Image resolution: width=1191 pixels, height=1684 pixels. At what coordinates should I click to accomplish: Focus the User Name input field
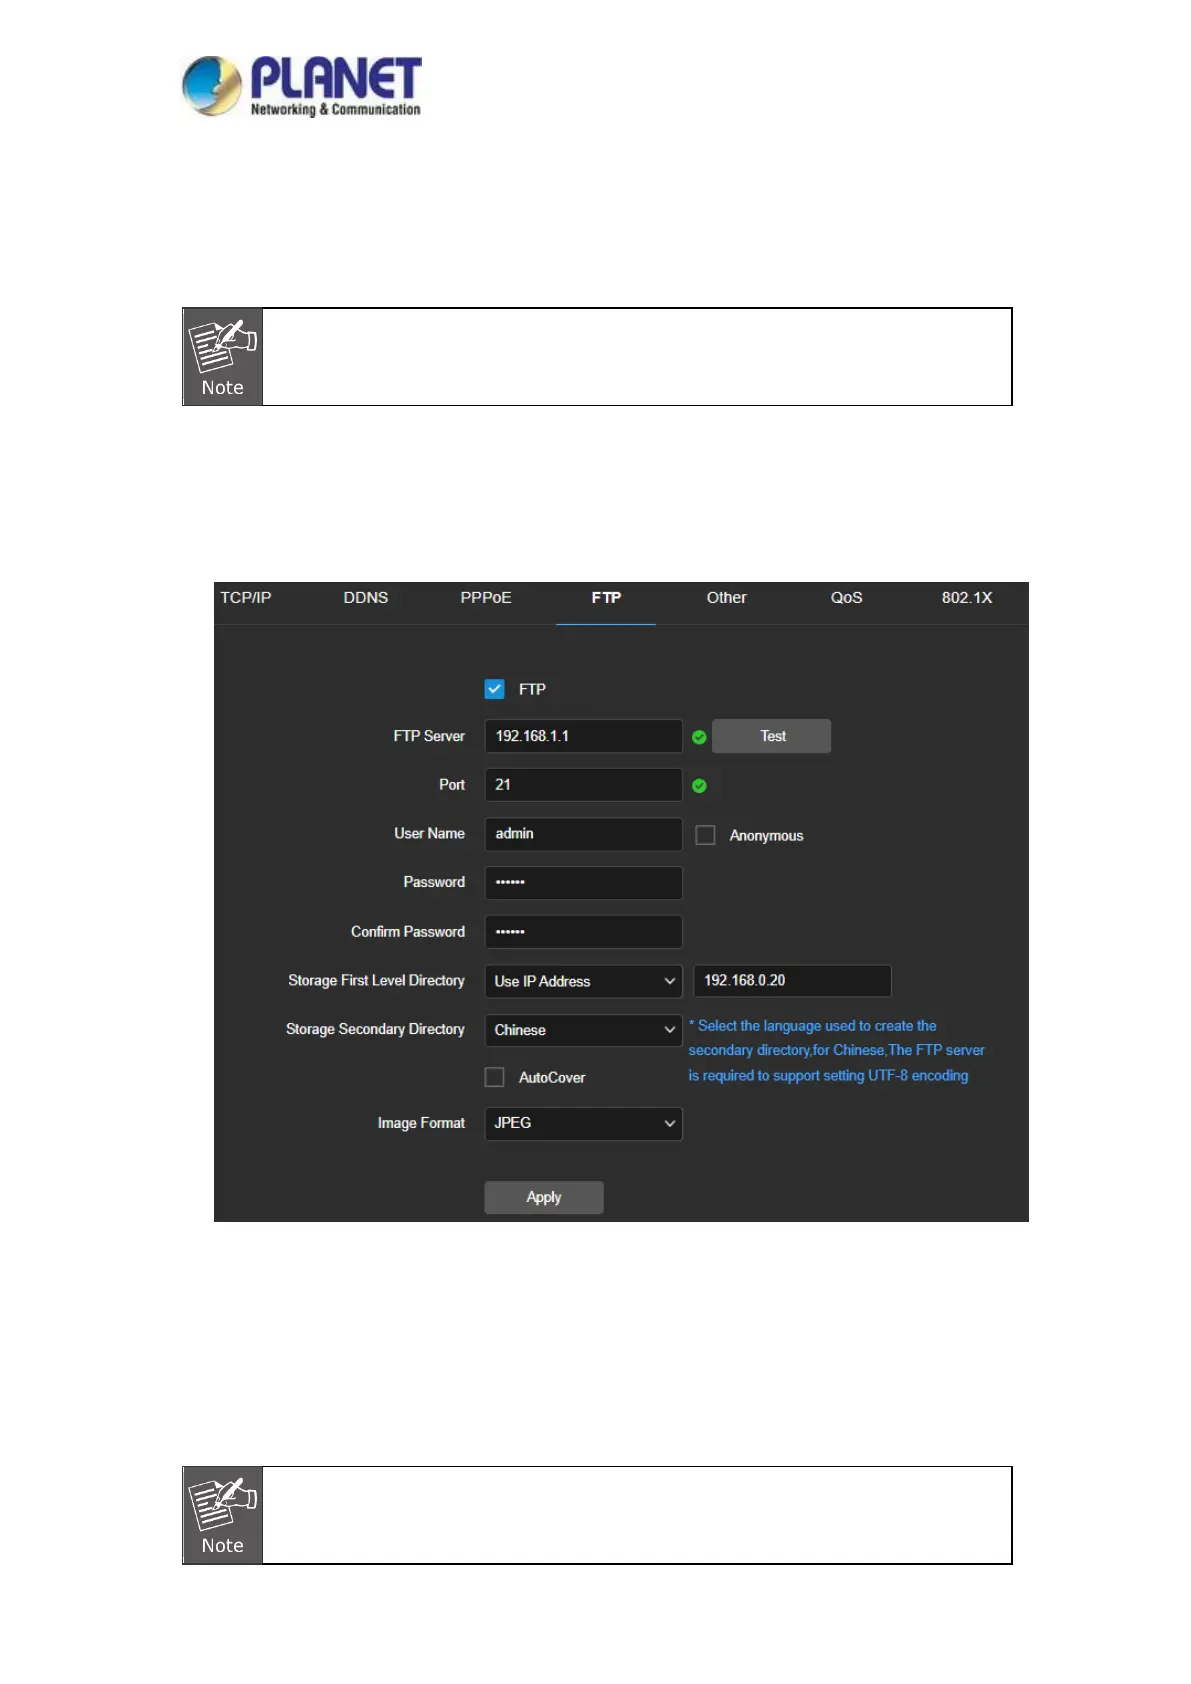pyautogui.click(x=583, y=834)
